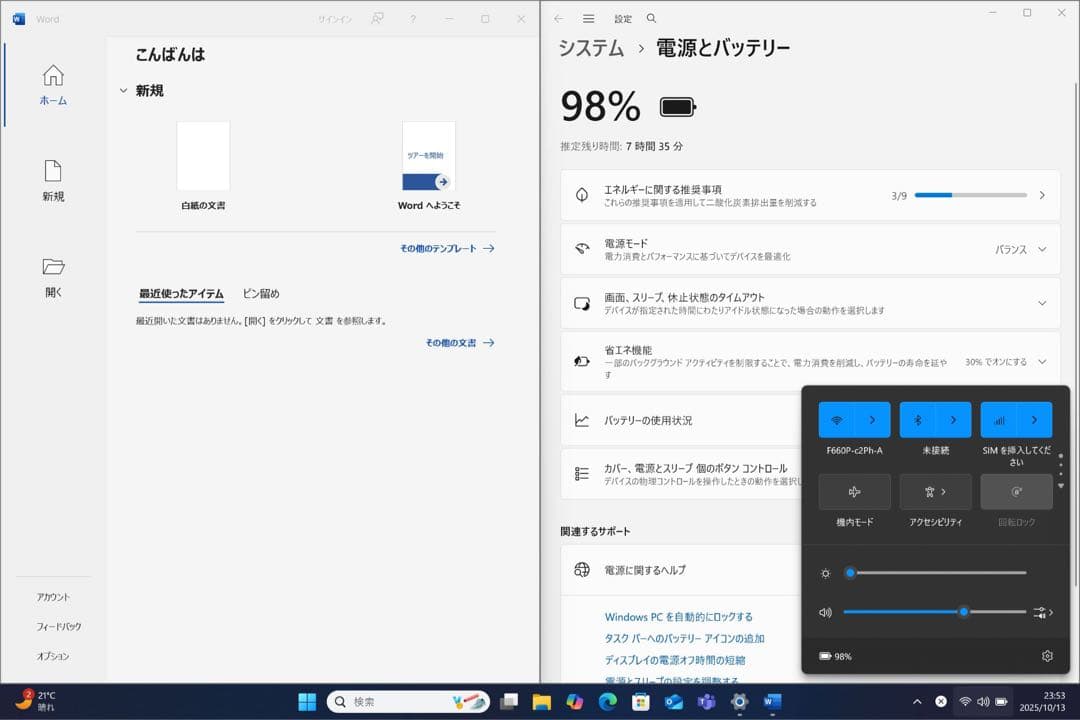Click the taskbar search box
Image resolution: width=1080 pixels, height=720 pixels.
(x=408, y=701)
